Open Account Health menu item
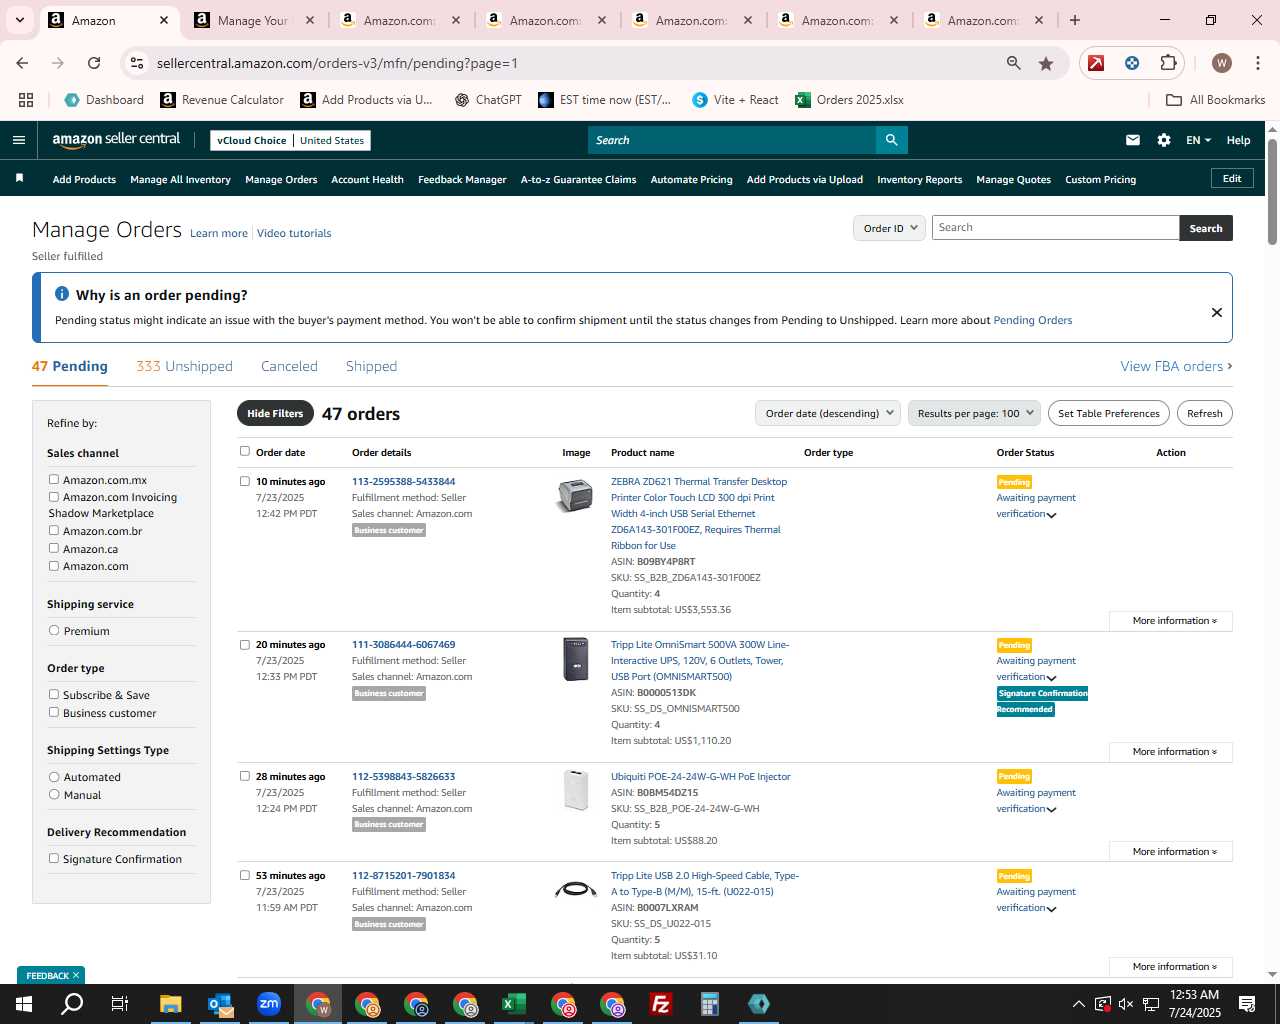Image resolution: width=1280 pixels, height=1024 pixels. pos(367,180)
